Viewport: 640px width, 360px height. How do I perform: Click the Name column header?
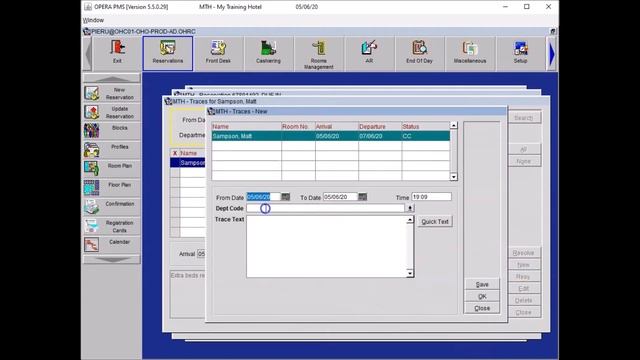point(247,127)
